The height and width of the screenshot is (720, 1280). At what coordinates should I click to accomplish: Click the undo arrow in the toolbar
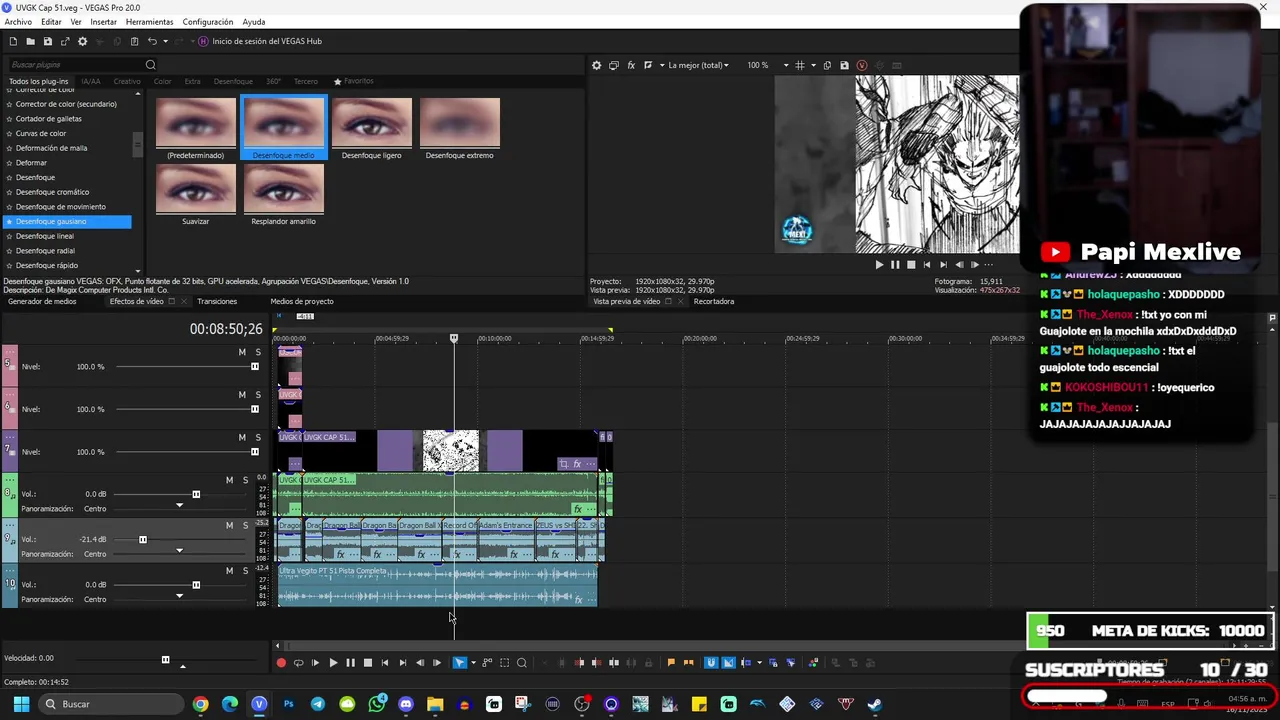point(152,41)
